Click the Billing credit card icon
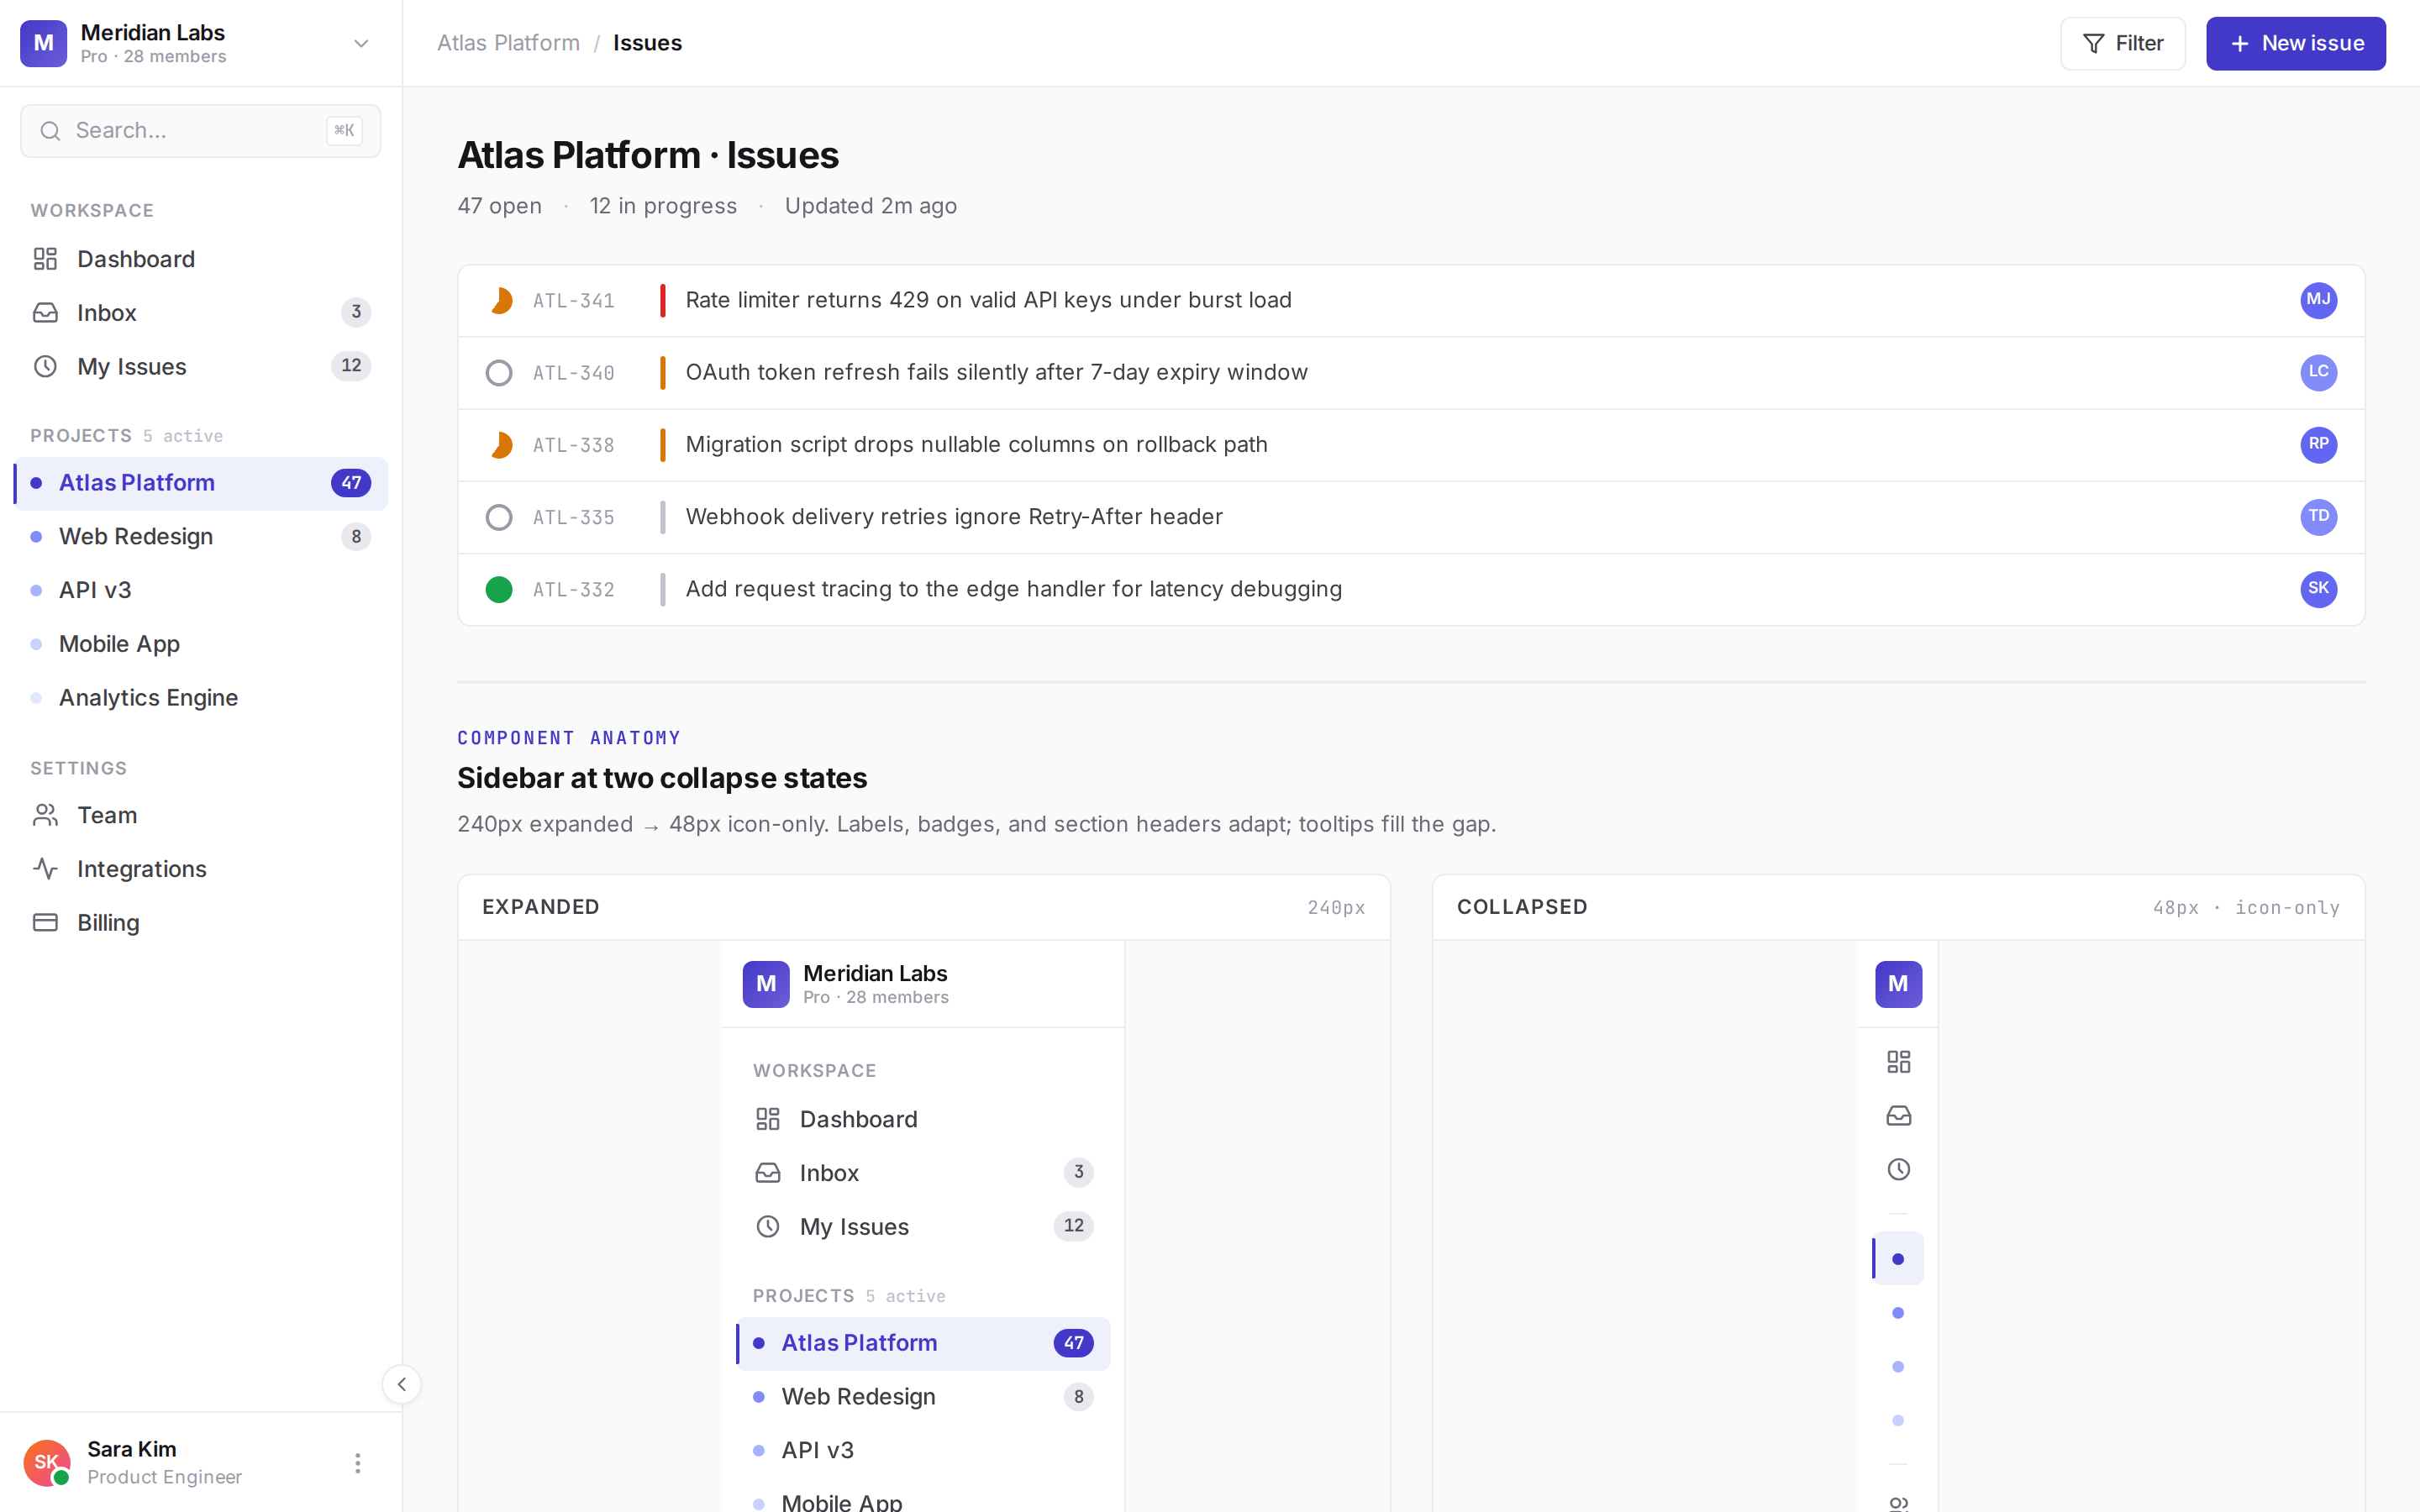2420x1512 pixels. click(x=45, y=923)
